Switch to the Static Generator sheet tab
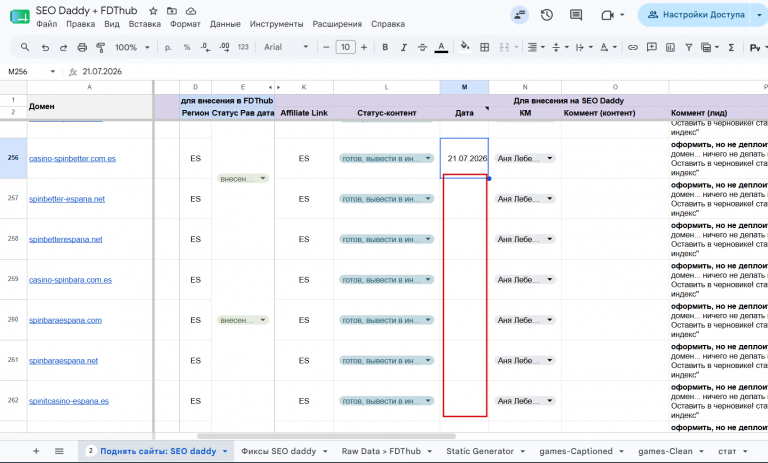 pyautogui.click(x=480, y=451)
